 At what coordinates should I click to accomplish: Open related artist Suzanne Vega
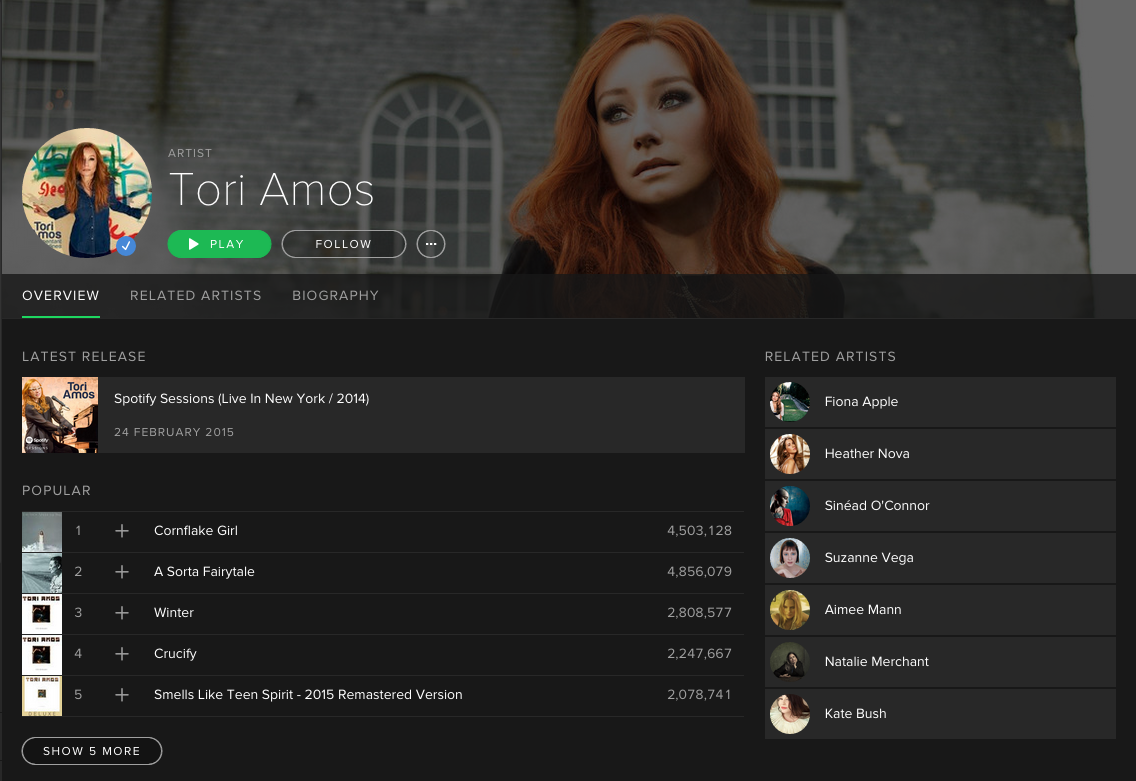click(940, 558)
